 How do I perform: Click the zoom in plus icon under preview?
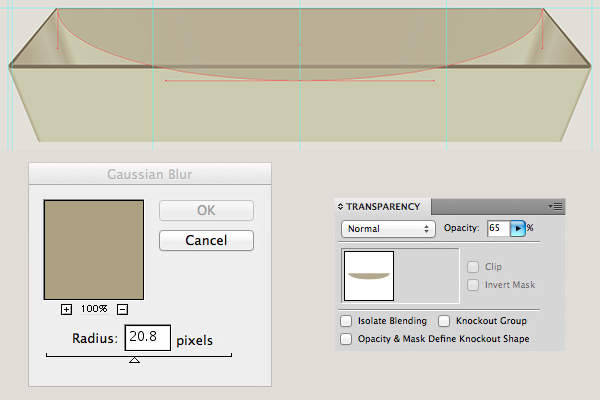click(66, 309)
